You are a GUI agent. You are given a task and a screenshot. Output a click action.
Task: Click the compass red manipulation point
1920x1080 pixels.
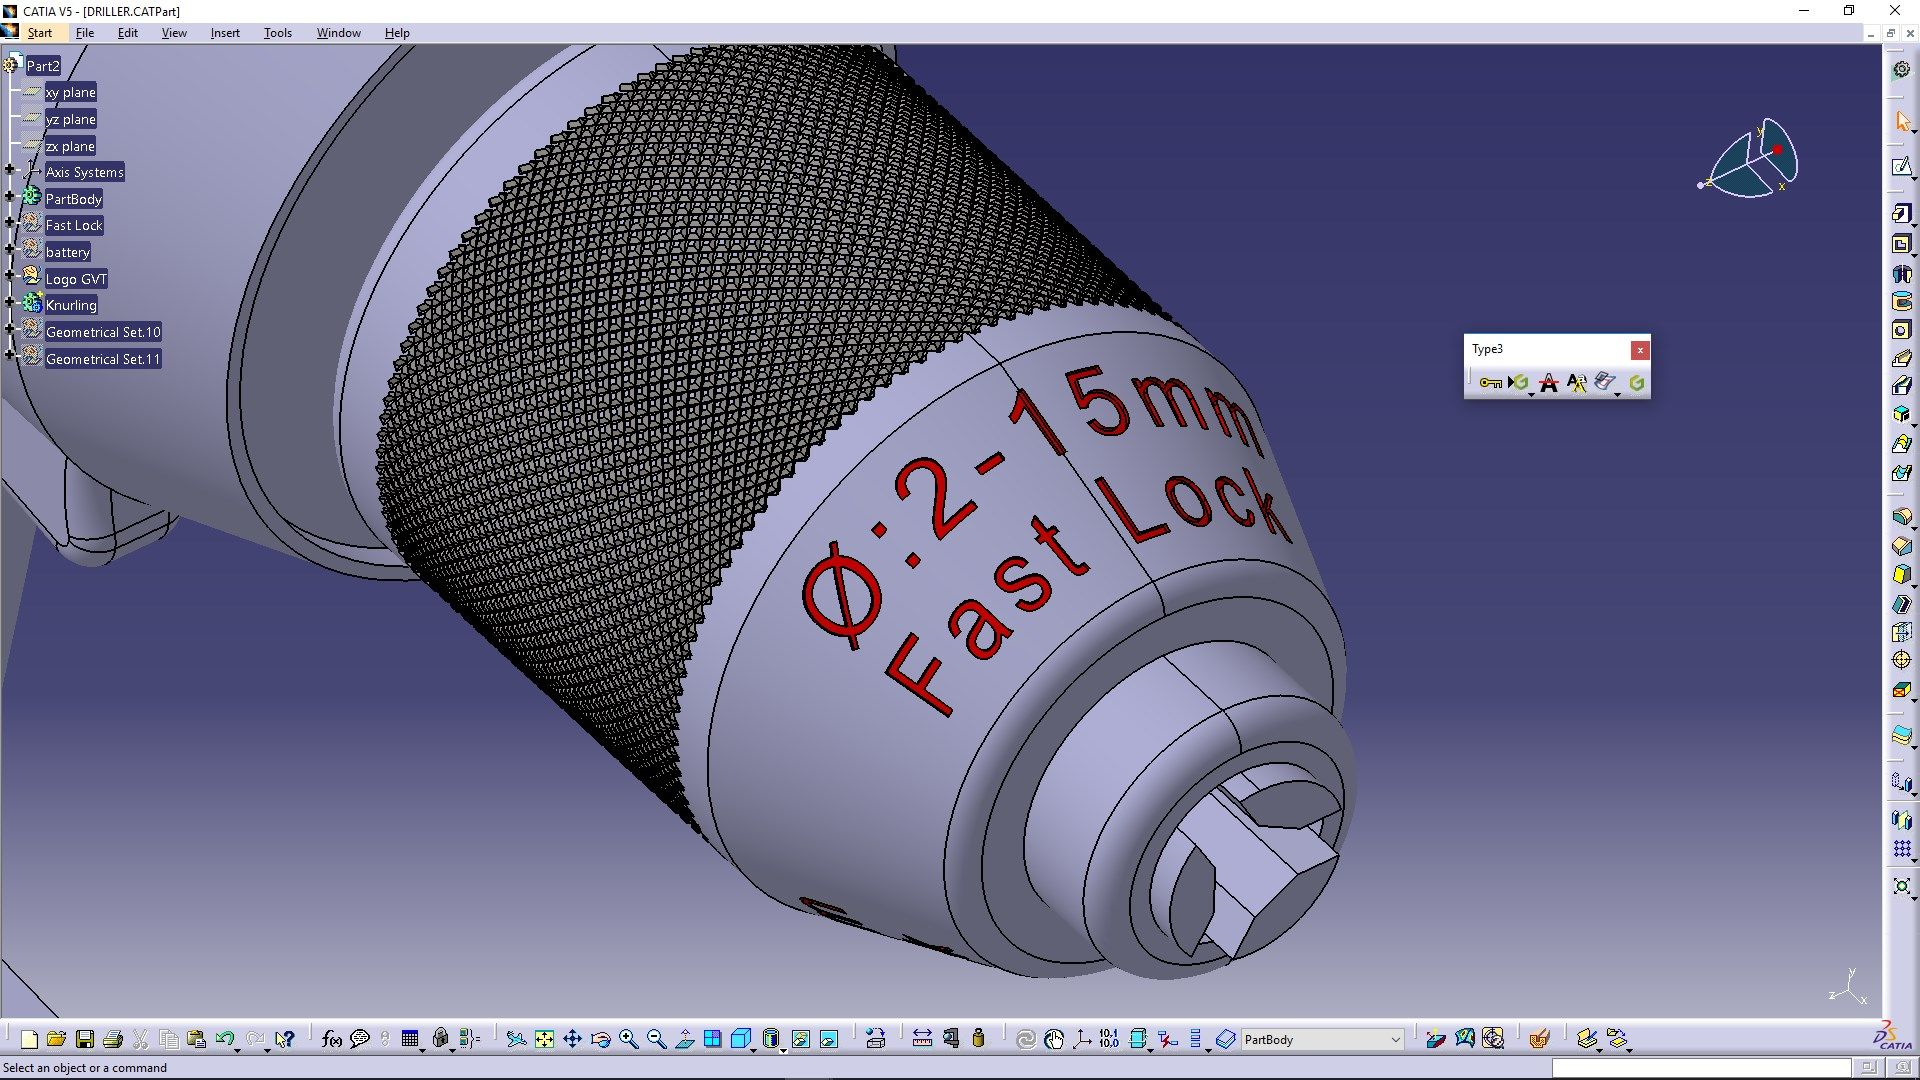[1777, 150]
